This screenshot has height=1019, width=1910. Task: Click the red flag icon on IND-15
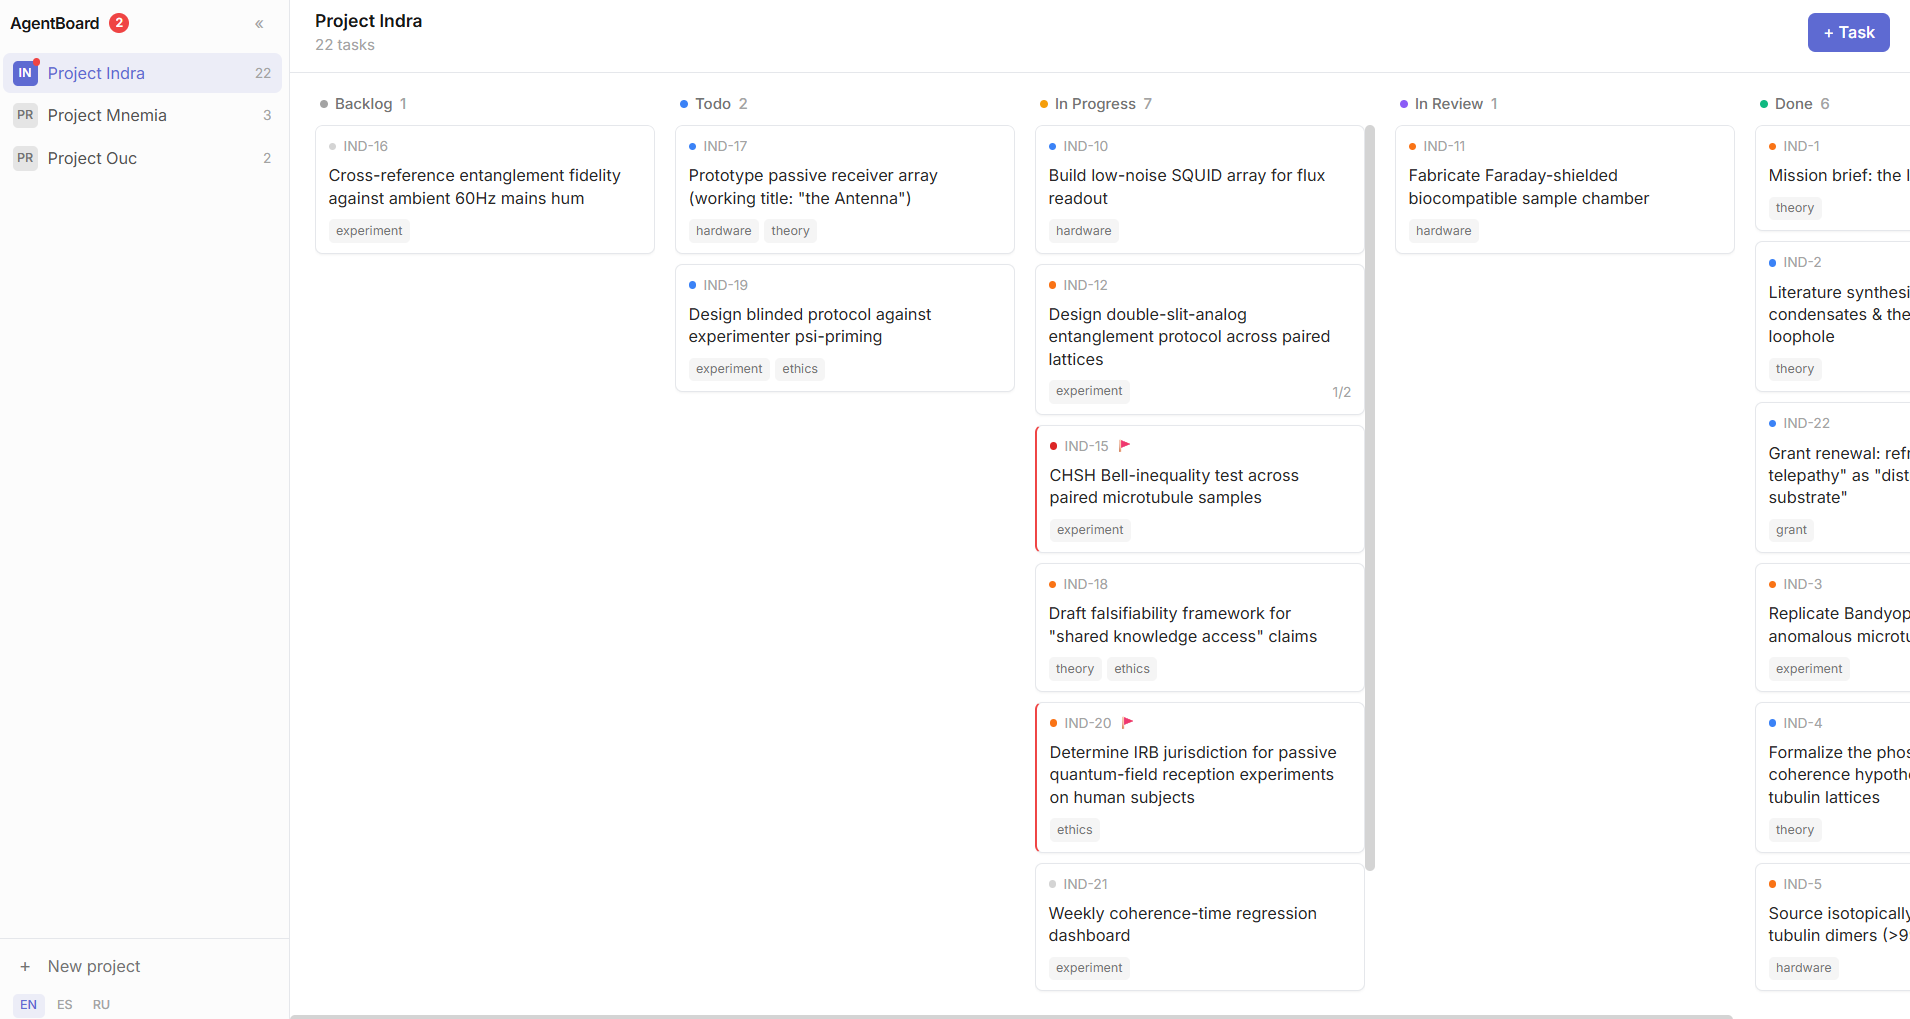(x=1125, y=446)
